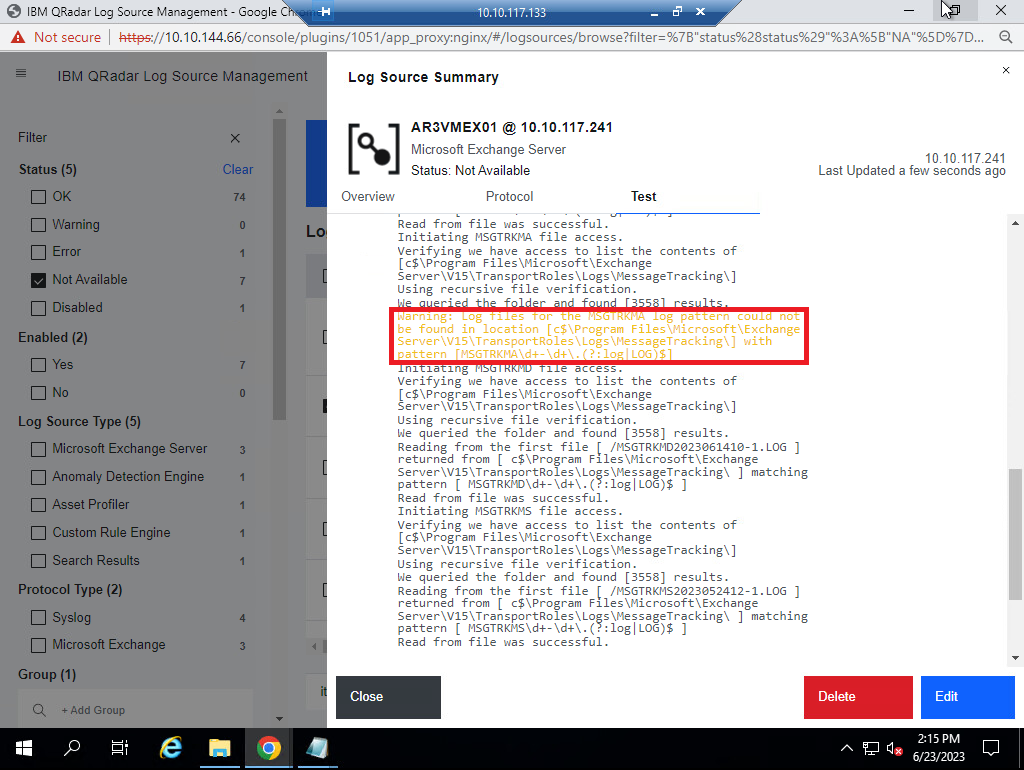Viewport: 1024px width, 770px height.
Task: Restore the remote session bar window
Action: pos(677,12)
